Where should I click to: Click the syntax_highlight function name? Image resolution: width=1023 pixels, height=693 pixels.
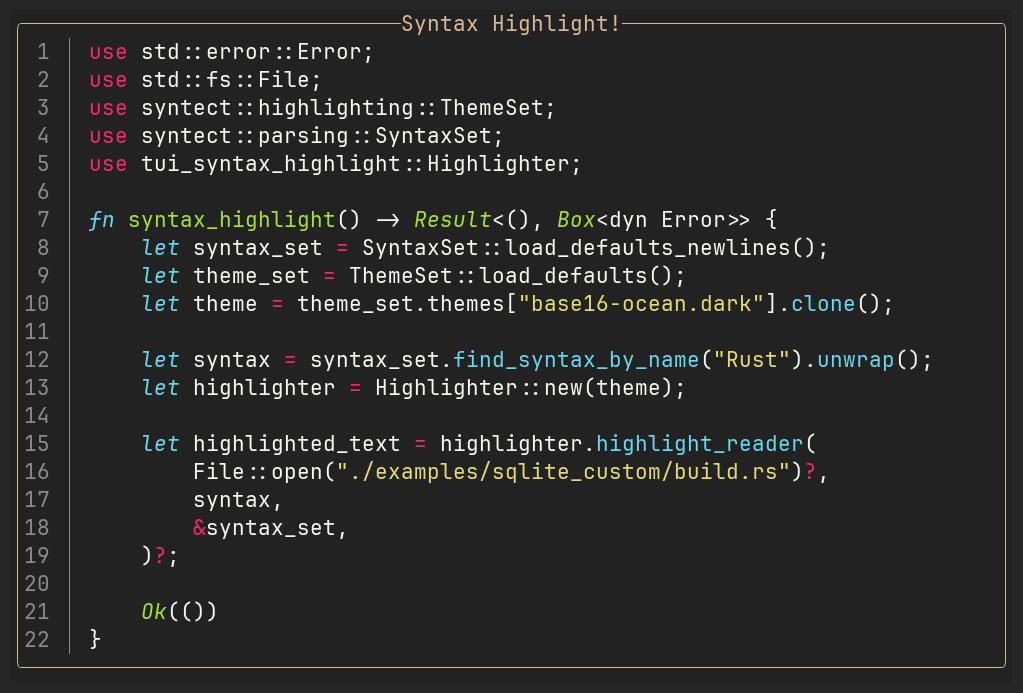[231, 220]
